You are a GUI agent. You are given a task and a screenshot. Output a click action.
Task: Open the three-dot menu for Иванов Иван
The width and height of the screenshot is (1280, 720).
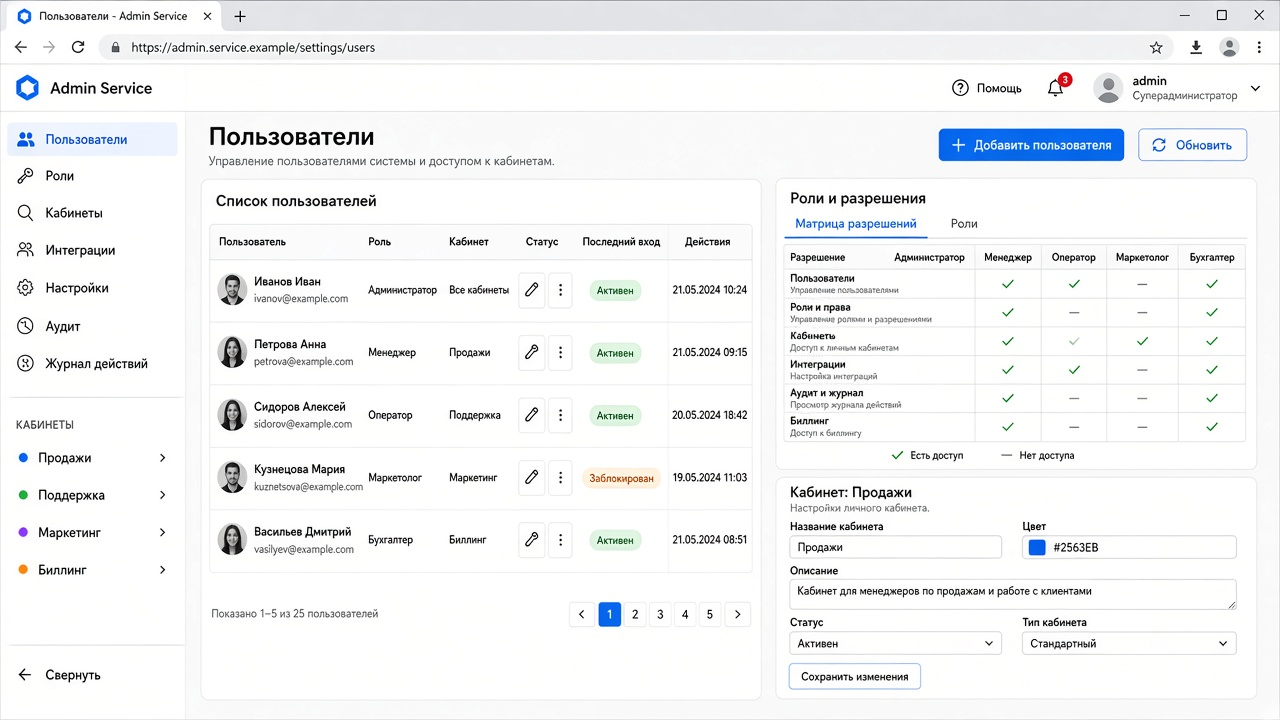tap(560, 290)
